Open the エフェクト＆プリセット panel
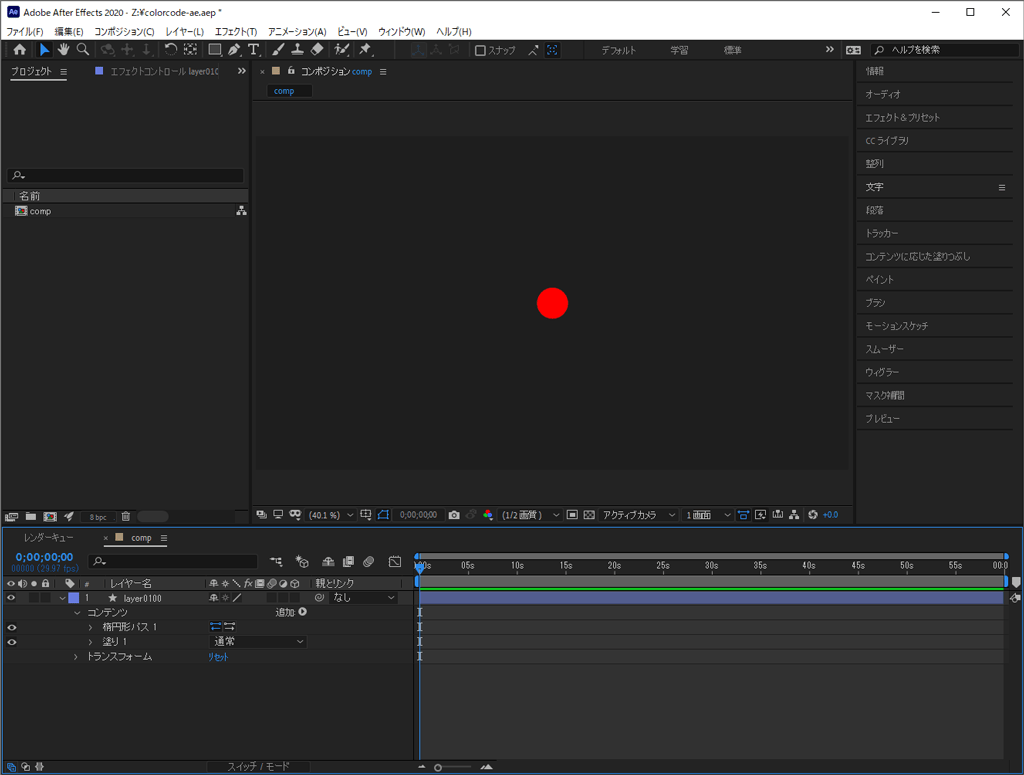 pyautogui.click(x=903, y=118)
